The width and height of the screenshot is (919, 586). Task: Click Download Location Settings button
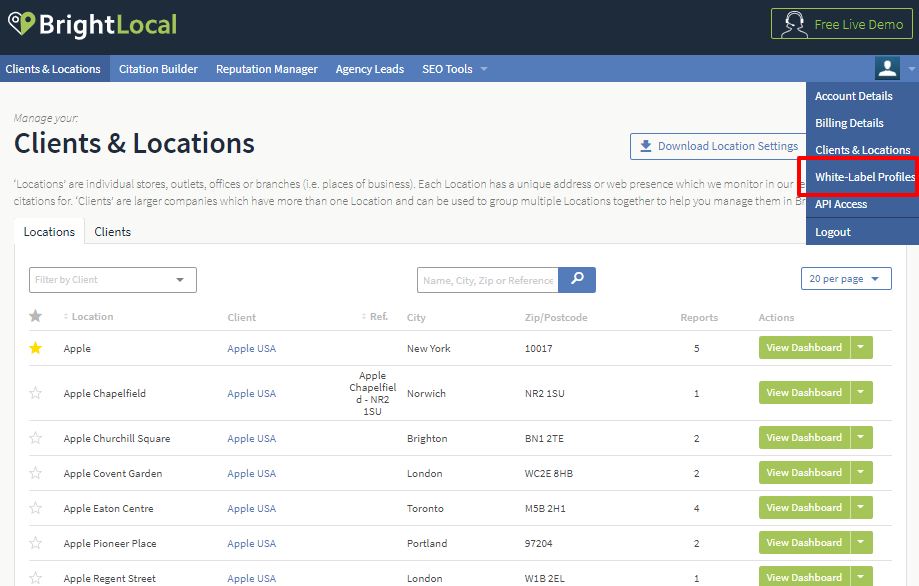[x=719, y=146]
